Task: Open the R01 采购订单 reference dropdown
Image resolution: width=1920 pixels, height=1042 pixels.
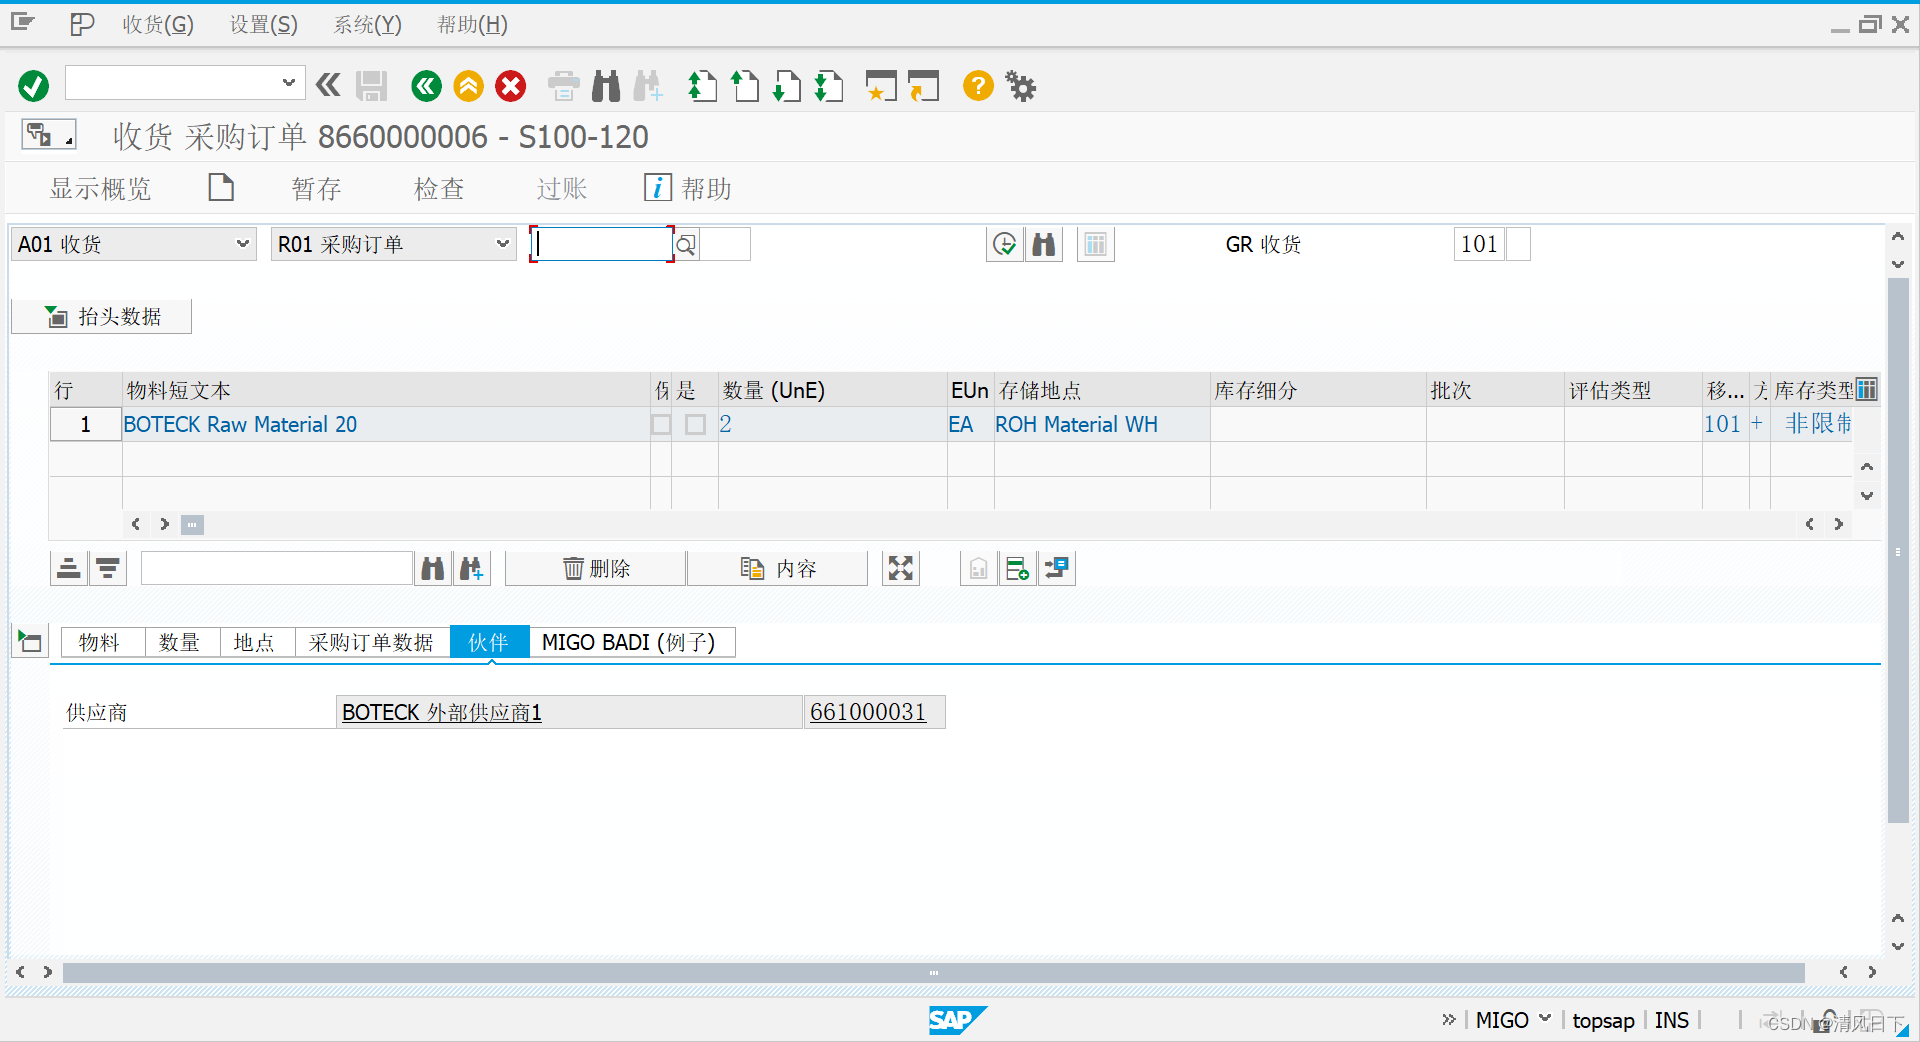Action: (502, 244)
